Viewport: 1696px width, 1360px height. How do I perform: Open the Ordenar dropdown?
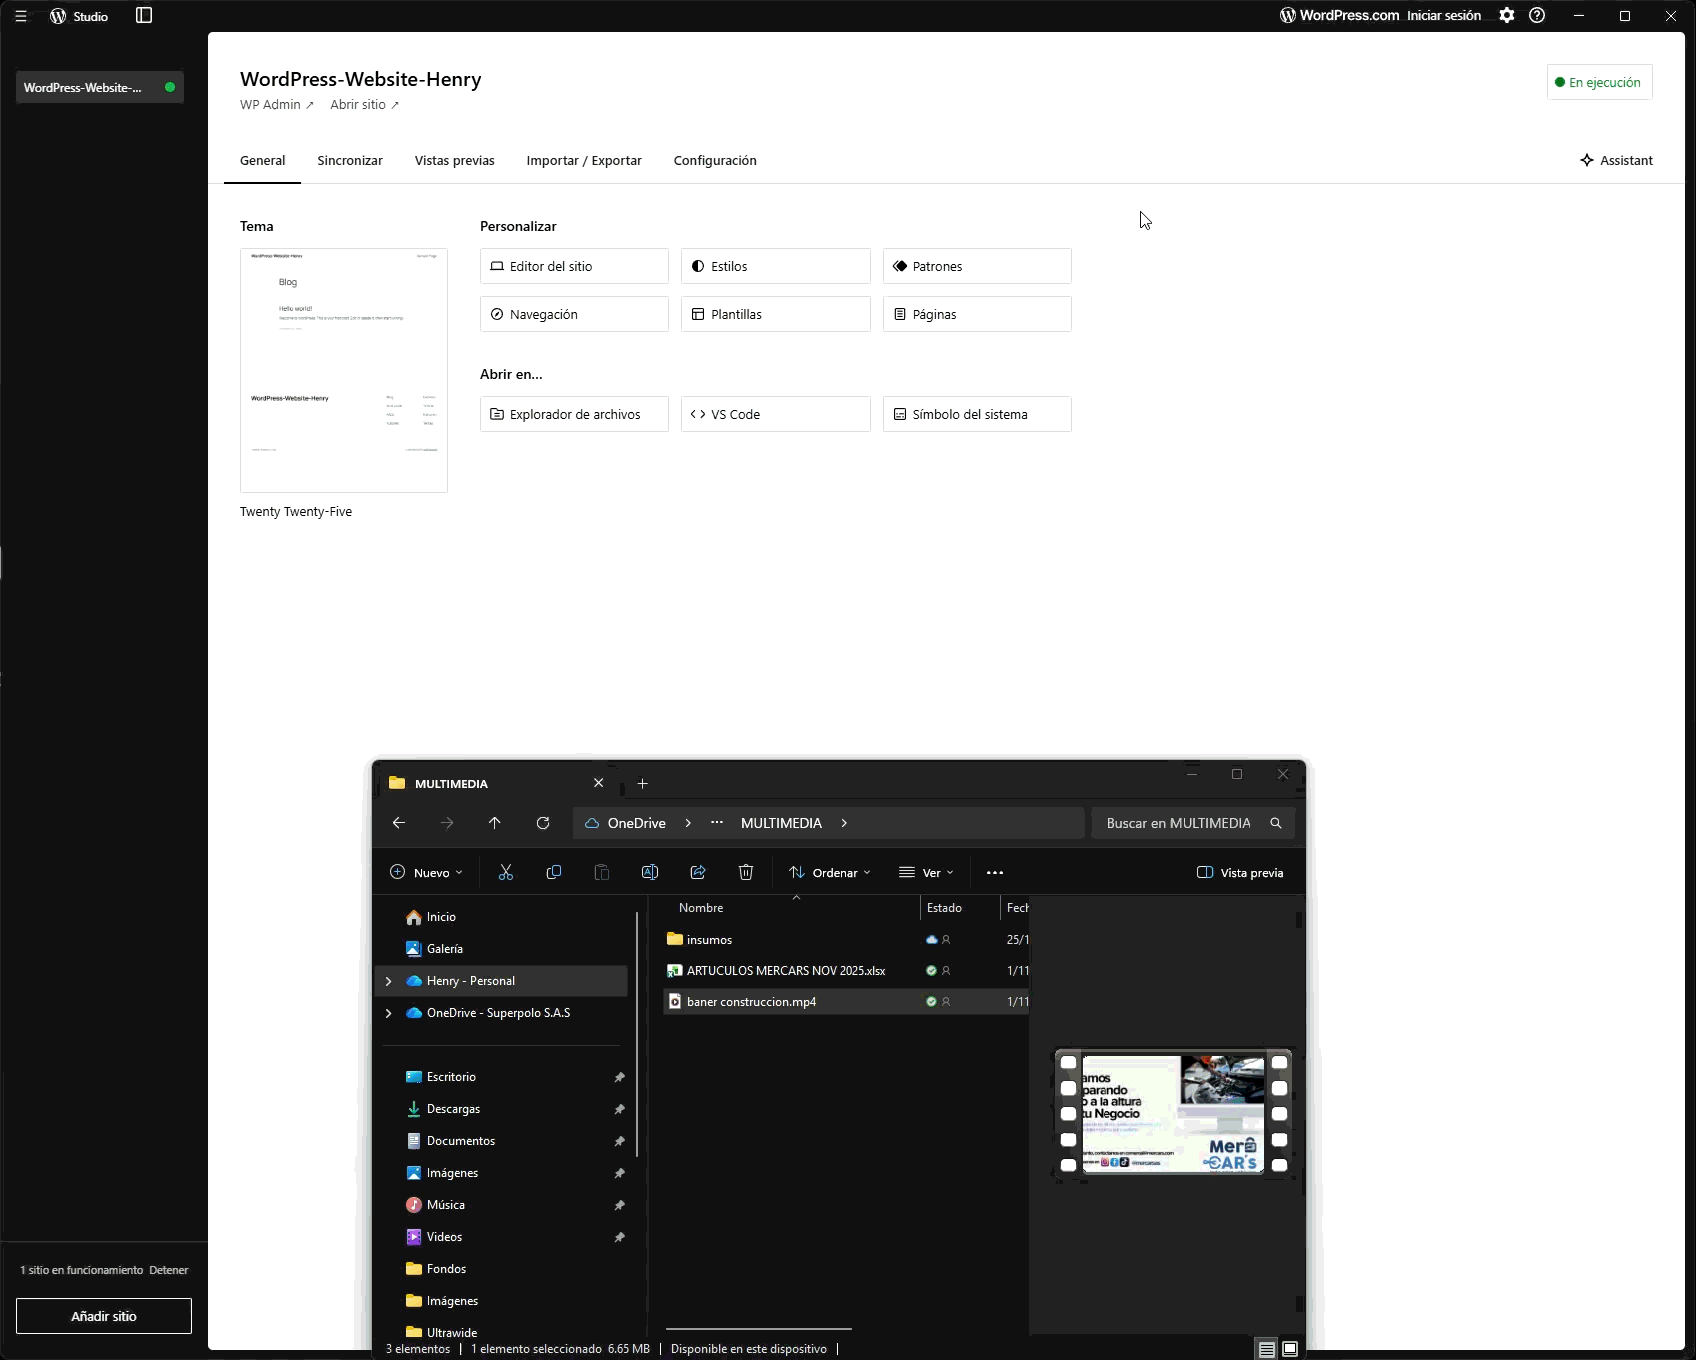(x=830, y=873)
